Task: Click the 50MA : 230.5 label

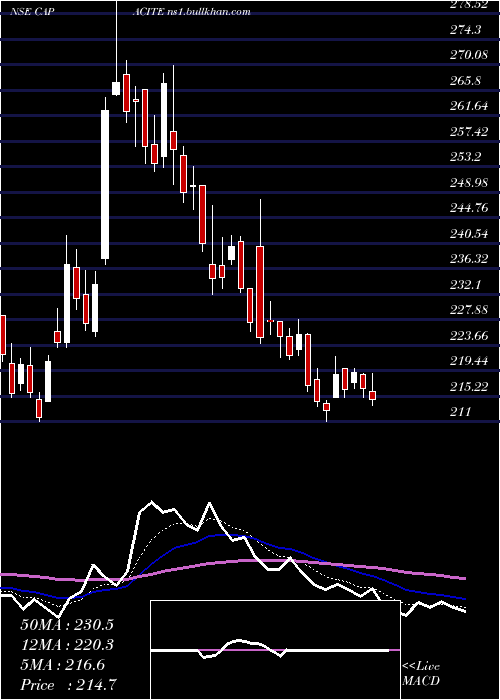Action: 67,625
